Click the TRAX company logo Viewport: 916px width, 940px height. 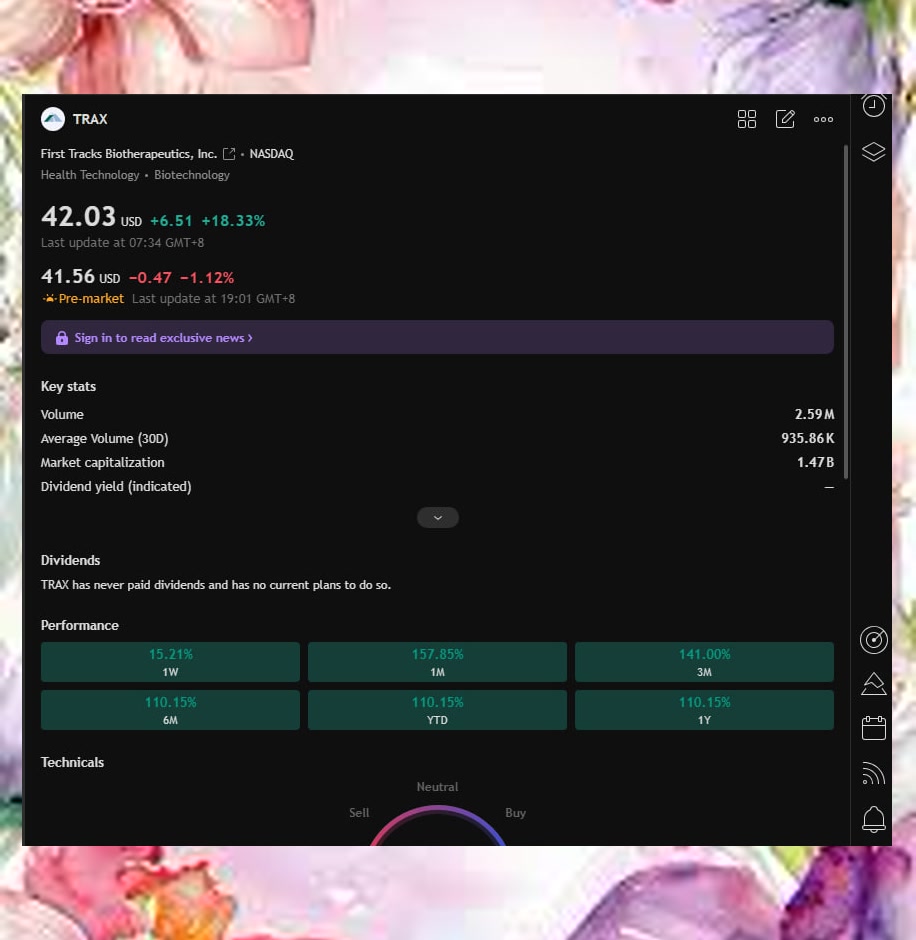[x=53, y=119]
